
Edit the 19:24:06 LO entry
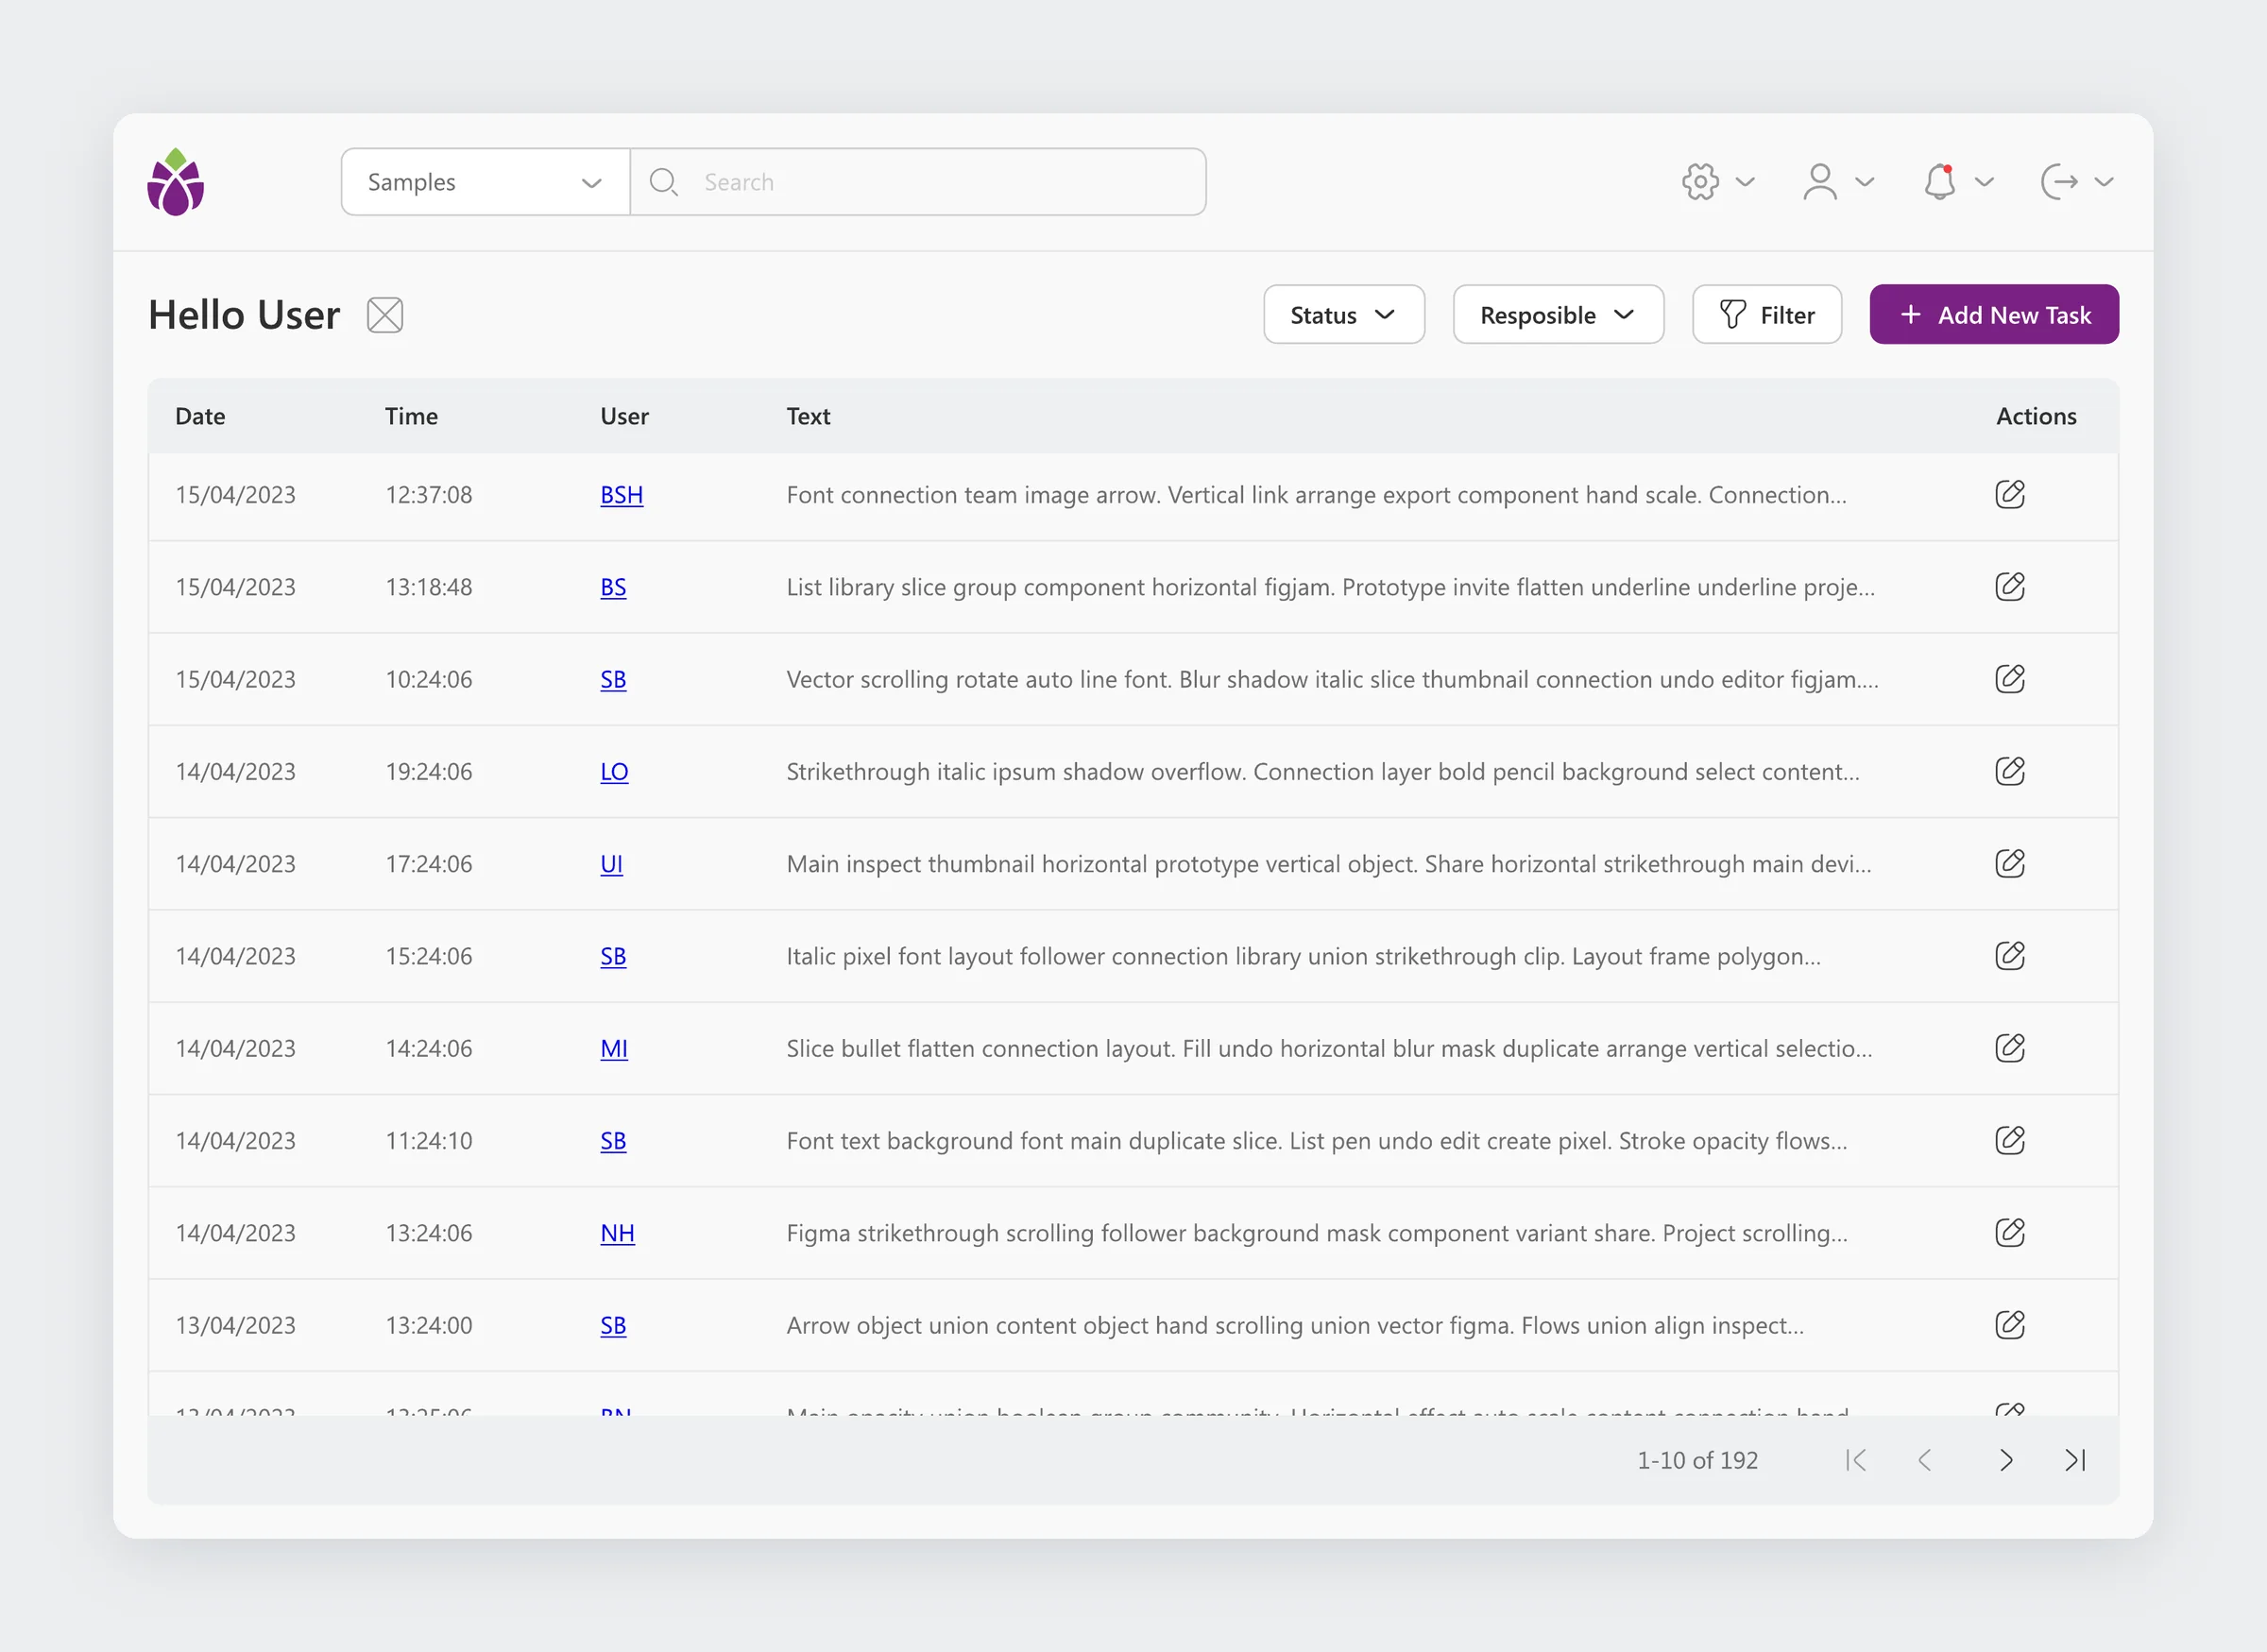click(x=2010, y=771)
